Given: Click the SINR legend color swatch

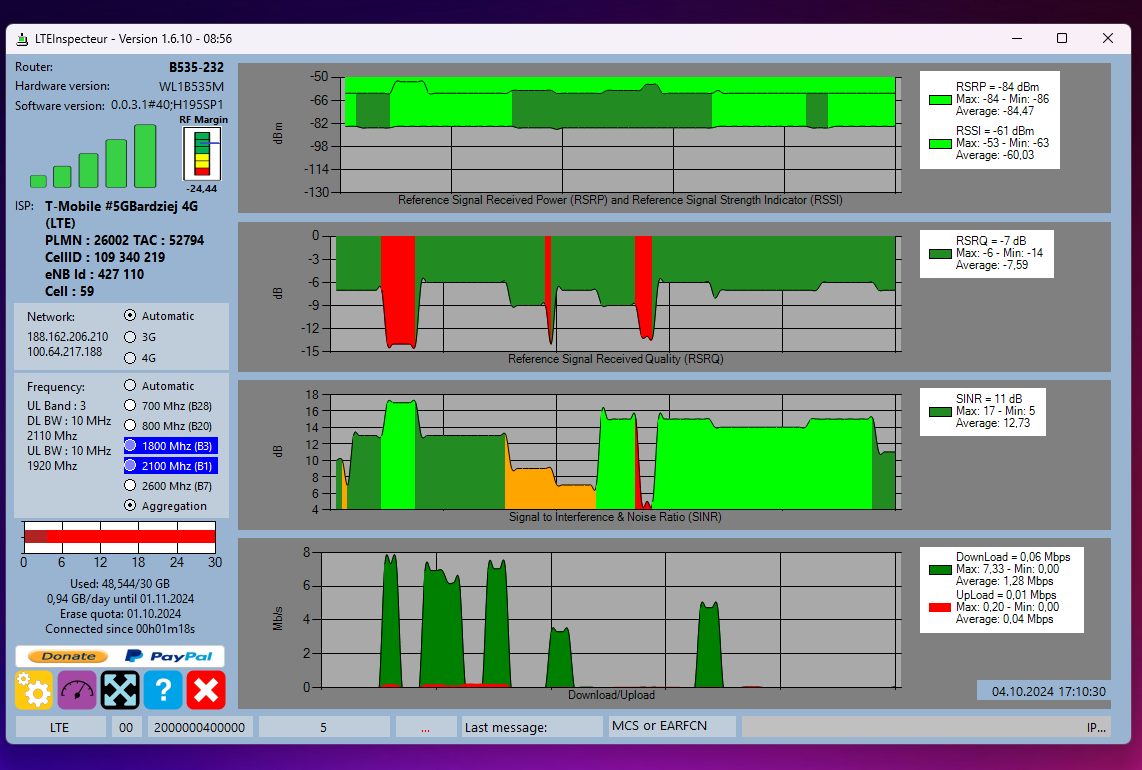Looking at the screenshot, I should (940, 412).
